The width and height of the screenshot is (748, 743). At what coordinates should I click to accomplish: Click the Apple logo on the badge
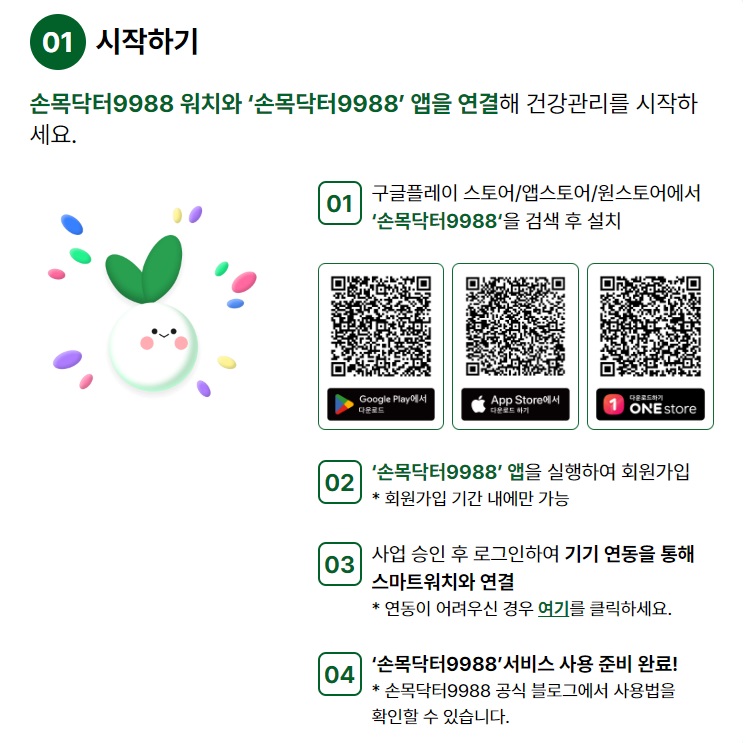tap(478, 404)
